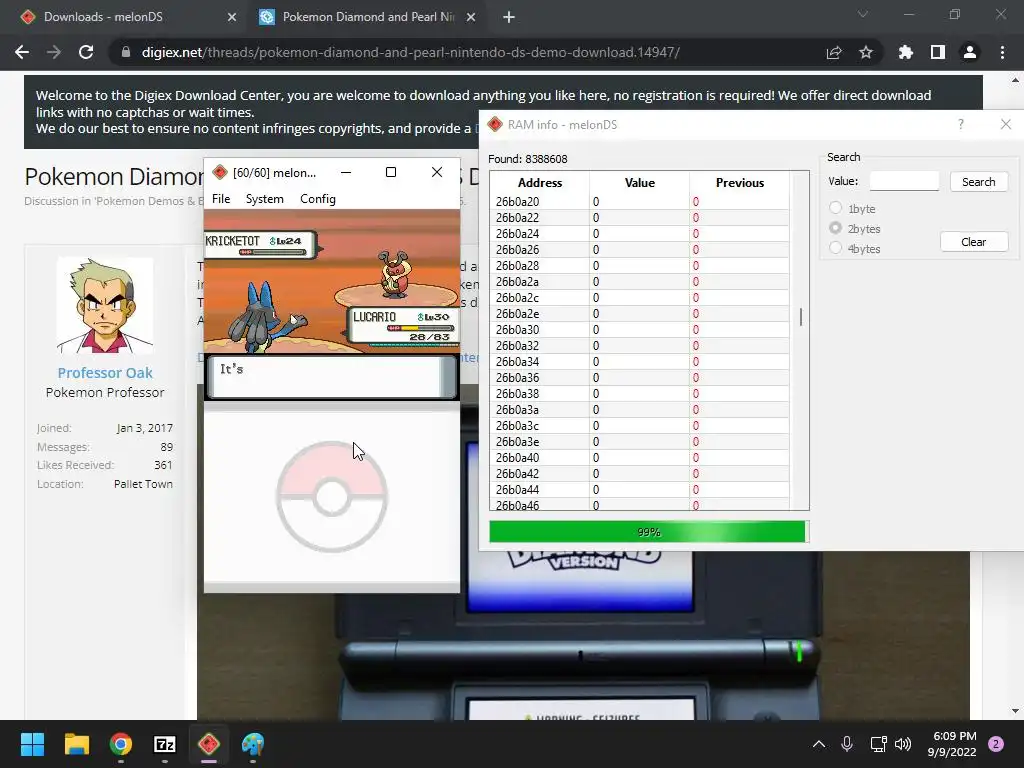Click the melonDS taskbar icon
The height and width of the screenshot is (768, 1024).
(x=209, y=744)
